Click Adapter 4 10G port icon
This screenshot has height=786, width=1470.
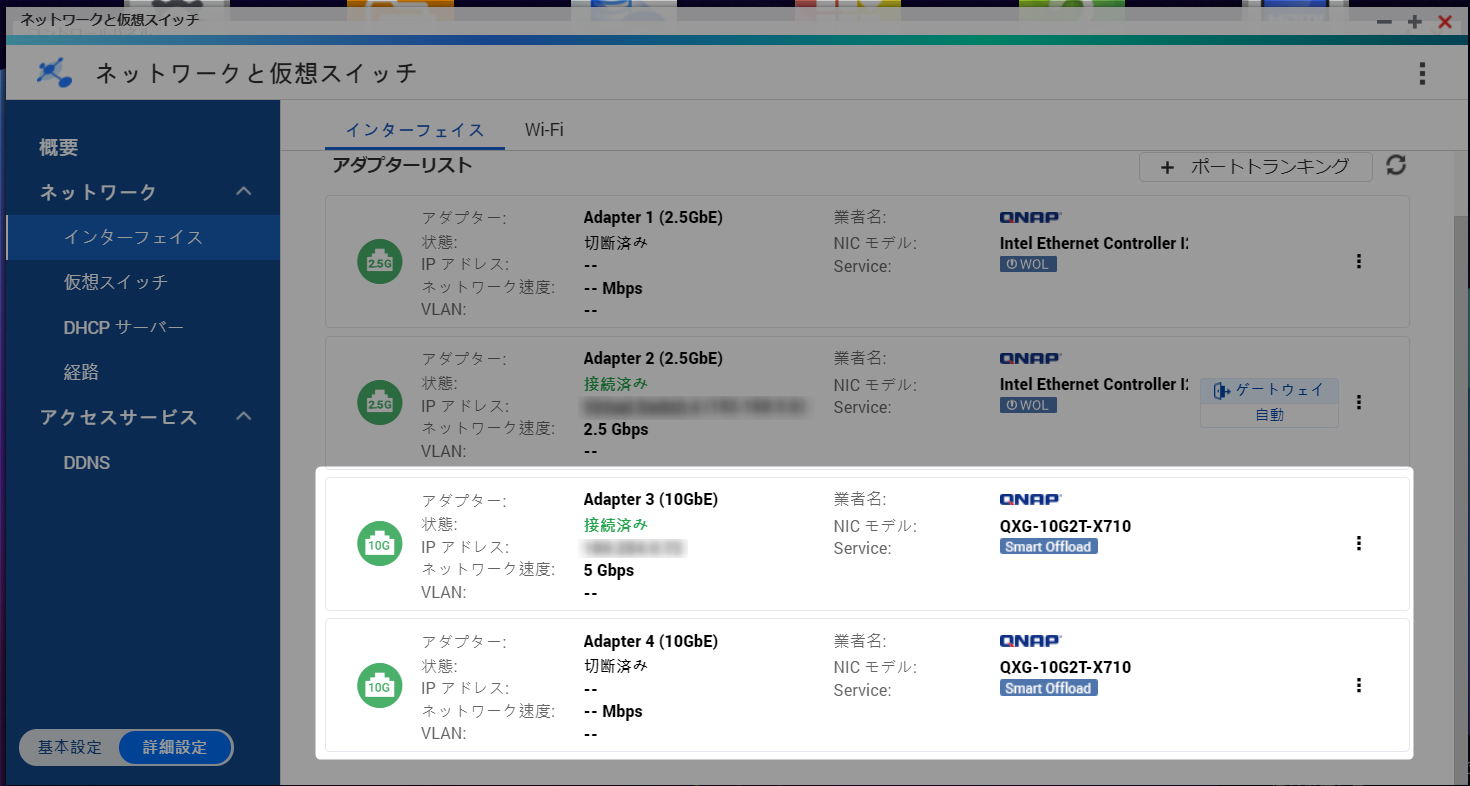[x=379, y=686]
